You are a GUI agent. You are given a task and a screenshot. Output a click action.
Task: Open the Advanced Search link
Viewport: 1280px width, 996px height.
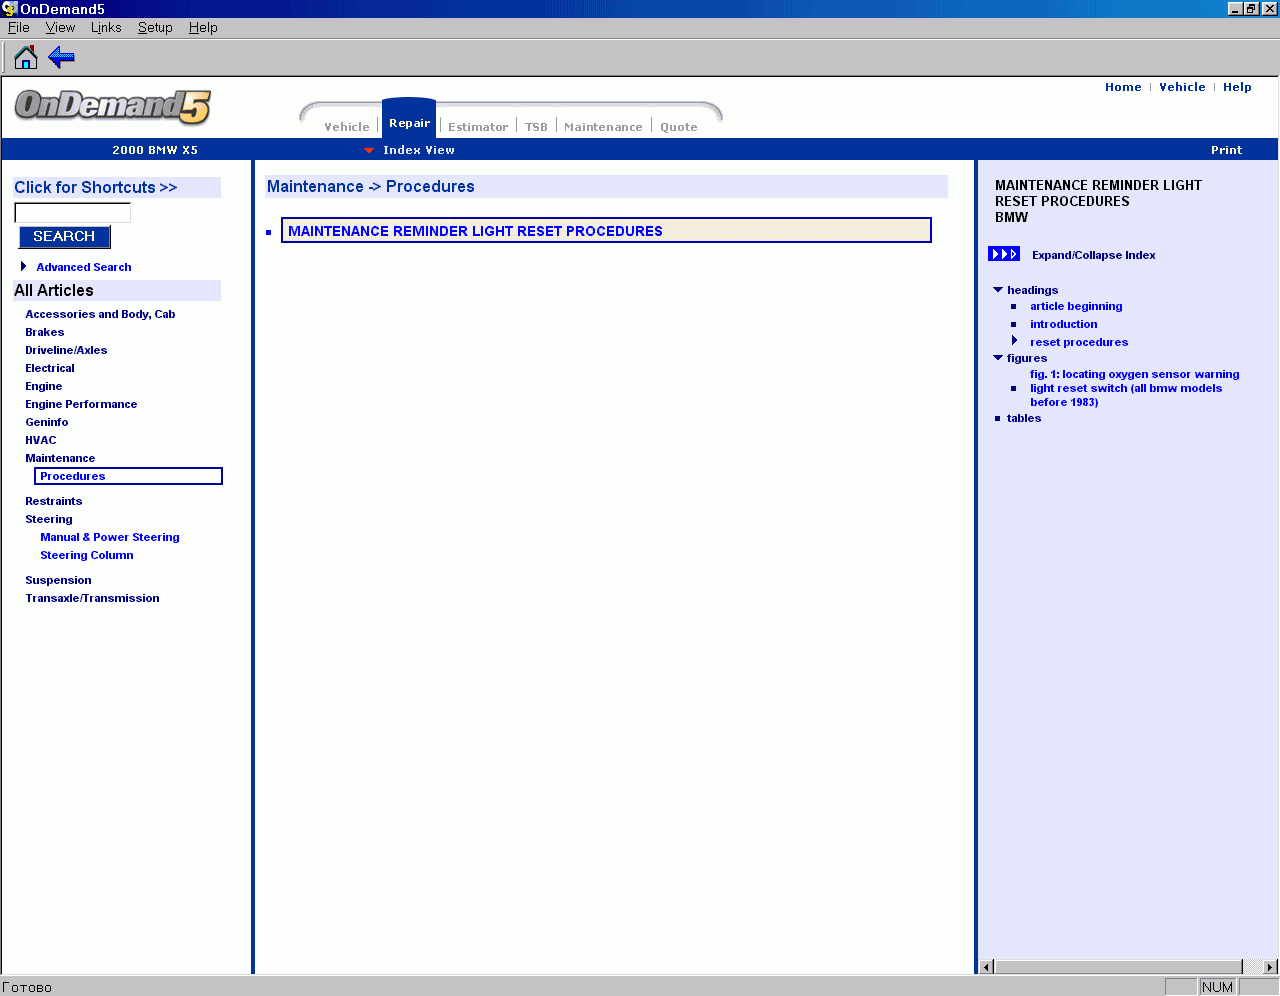pyautogui.click(x=84, y=267)
